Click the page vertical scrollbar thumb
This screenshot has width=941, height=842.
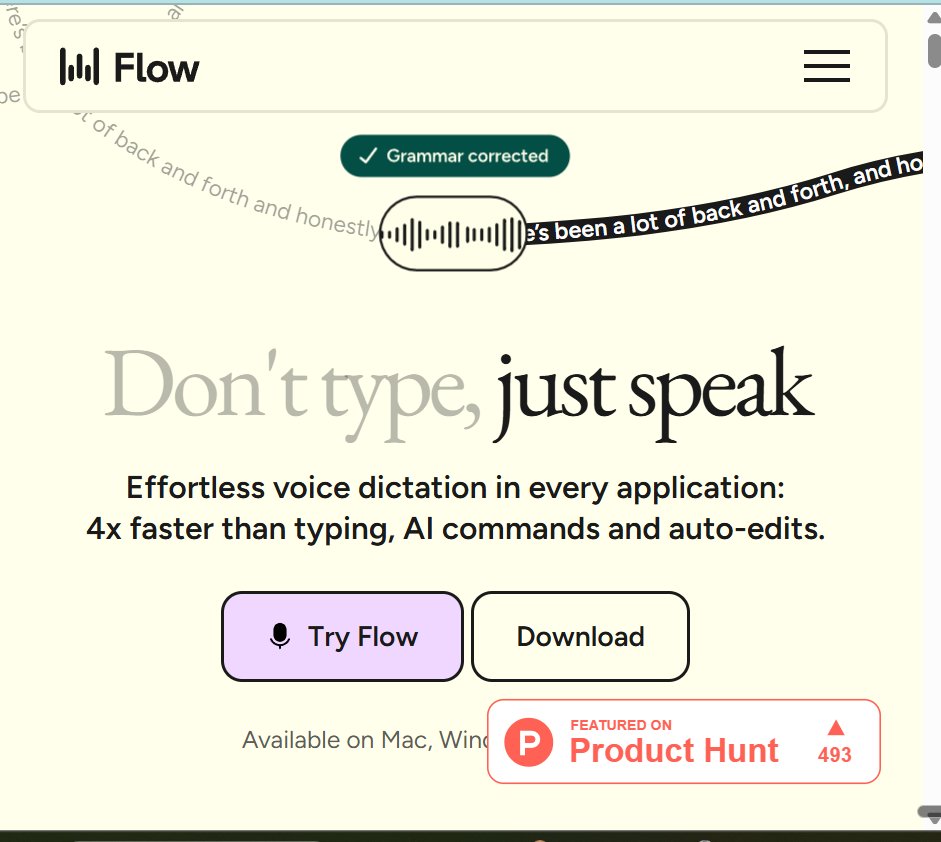tap(934, 51)
